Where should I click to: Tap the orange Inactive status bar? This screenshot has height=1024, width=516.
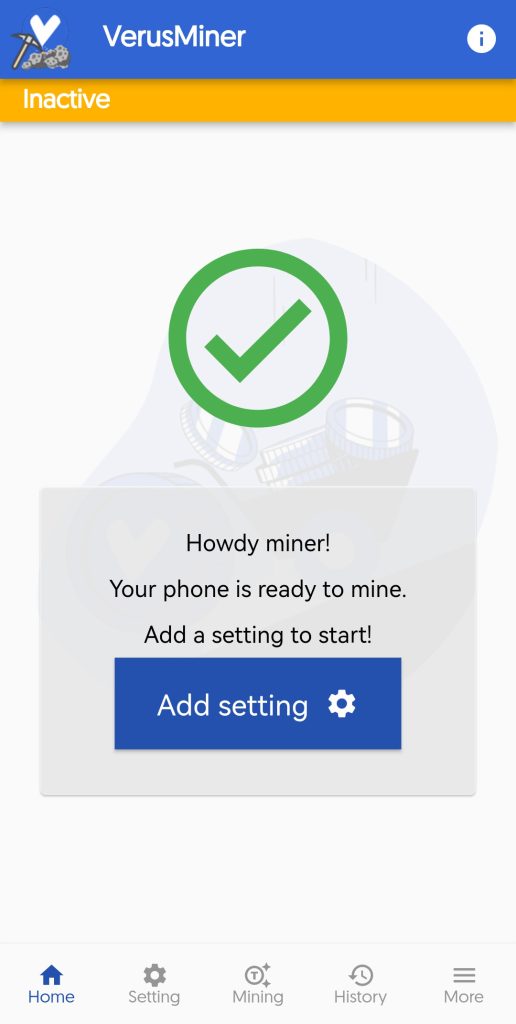point(258,100)
